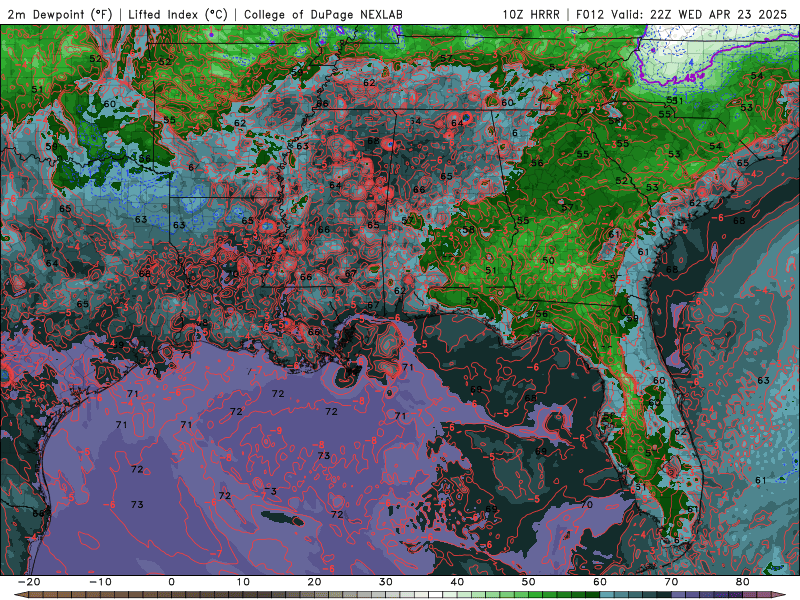Click the 30 label on the color scale

pyautogui.click(x=386, y=582)
